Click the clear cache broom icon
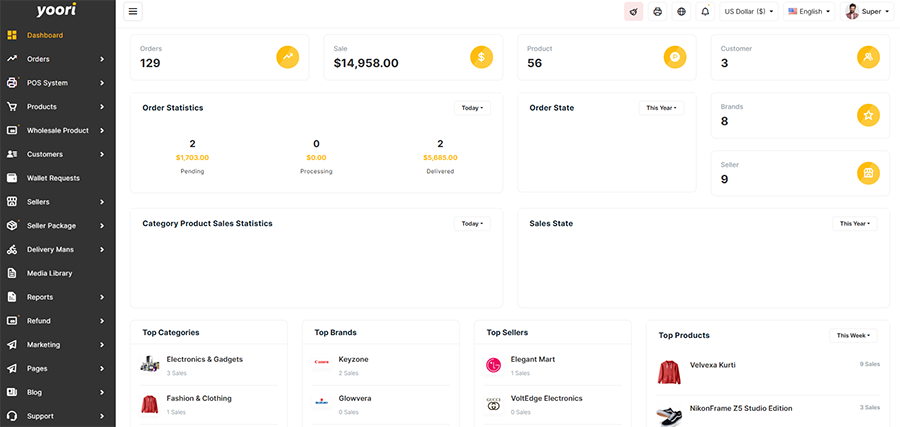Image resolution: width=900 pixels, height=427 pixels. [x=633, y=12]
